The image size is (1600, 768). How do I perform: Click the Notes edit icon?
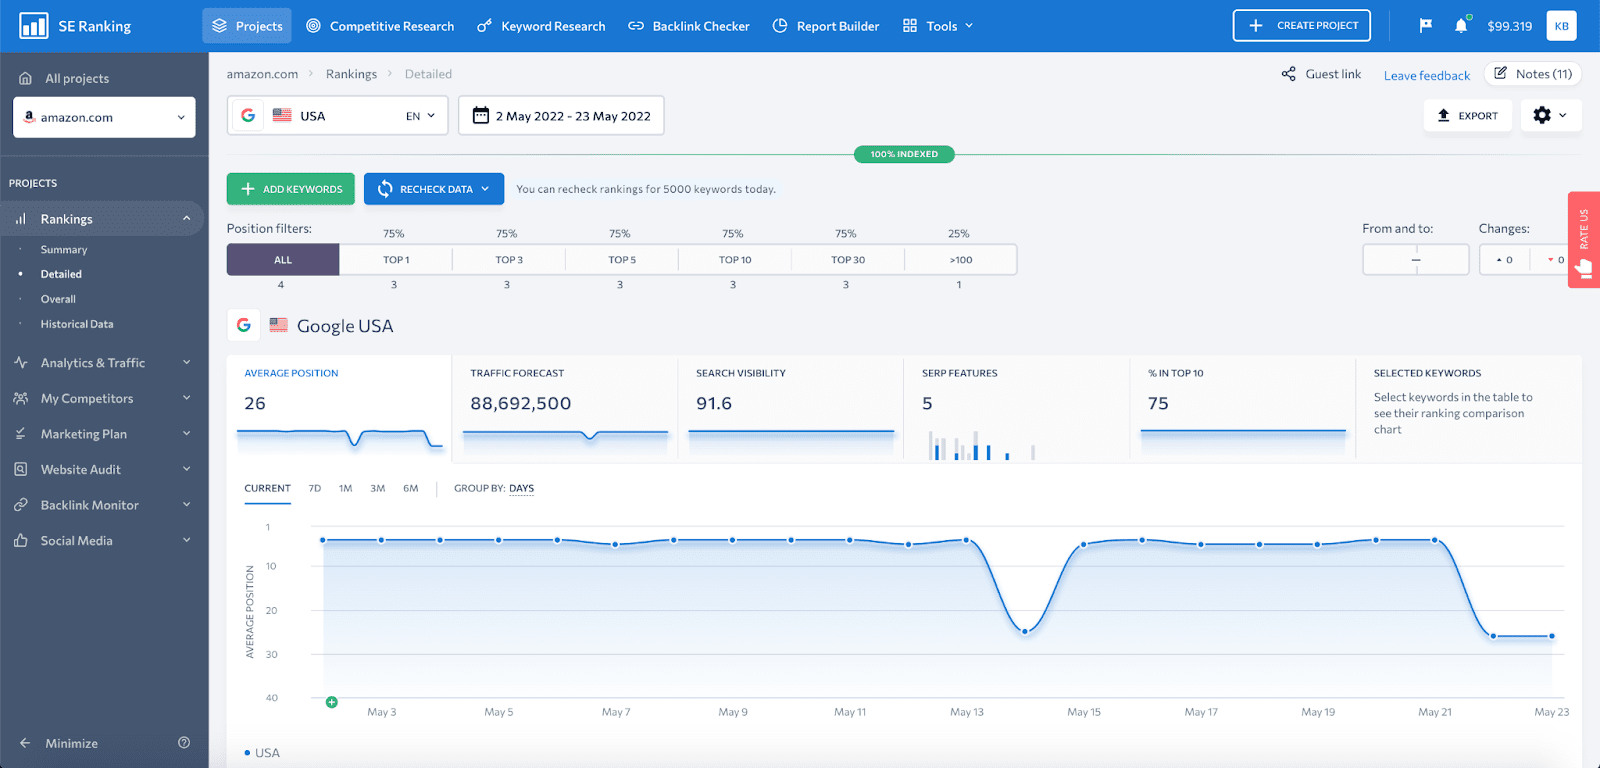coord(1500,73)
